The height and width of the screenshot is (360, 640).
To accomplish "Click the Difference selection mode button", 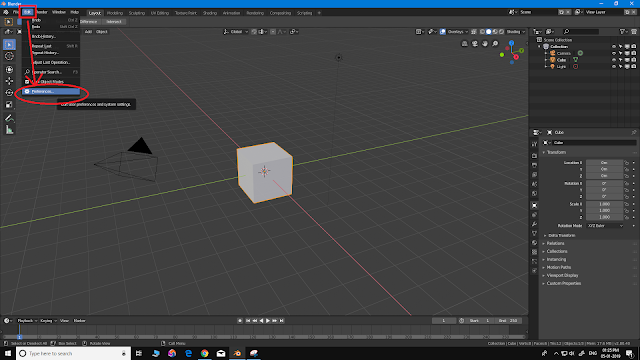I will point(89,22).
